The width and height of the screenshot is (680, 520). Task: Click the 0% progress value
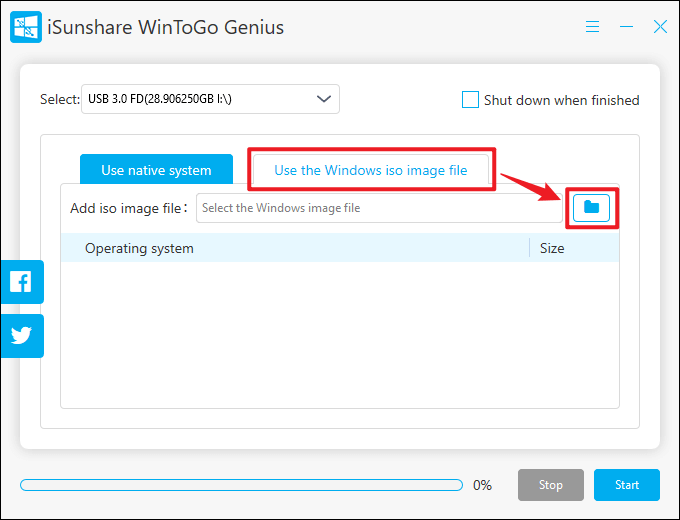pyautogui.click(x=482, y=485)
